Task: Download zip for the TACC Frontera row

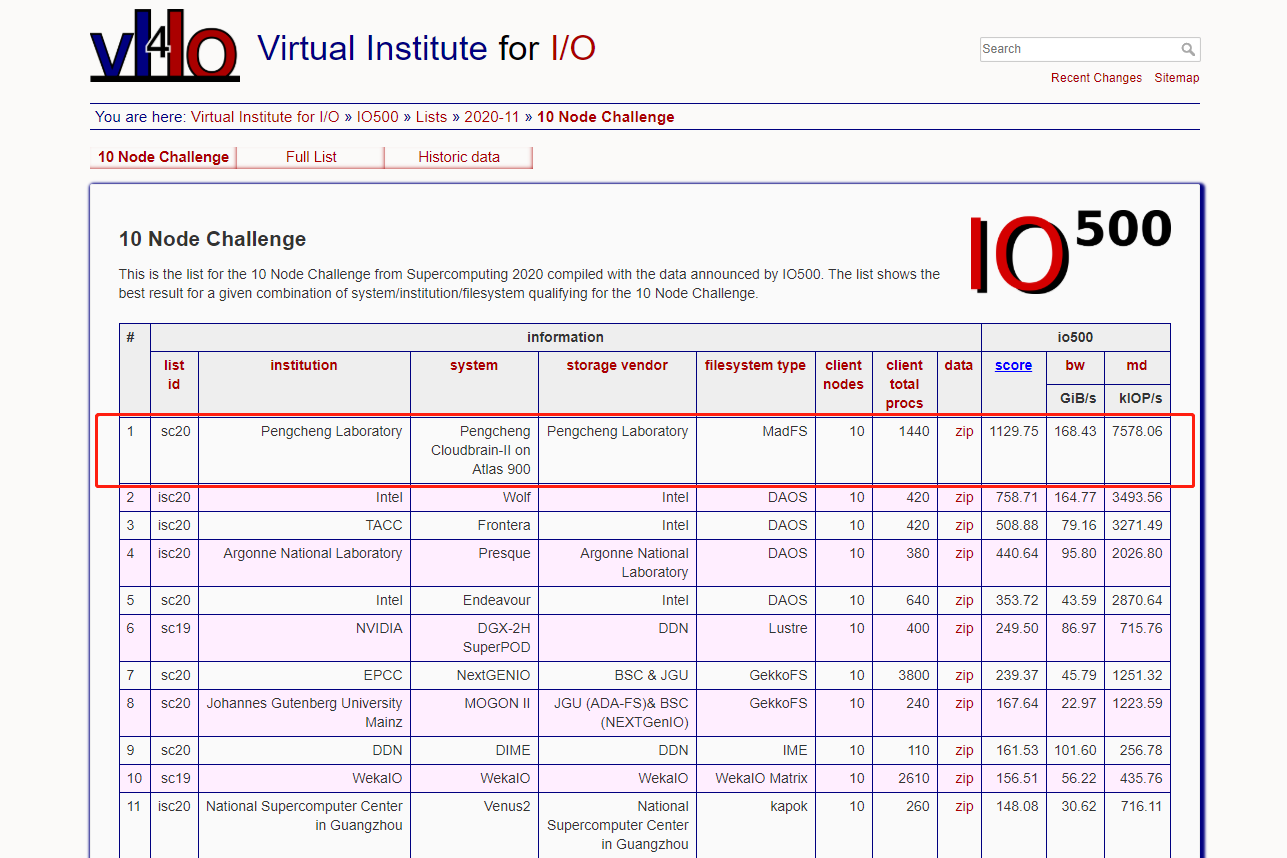Action: point(963,525)
